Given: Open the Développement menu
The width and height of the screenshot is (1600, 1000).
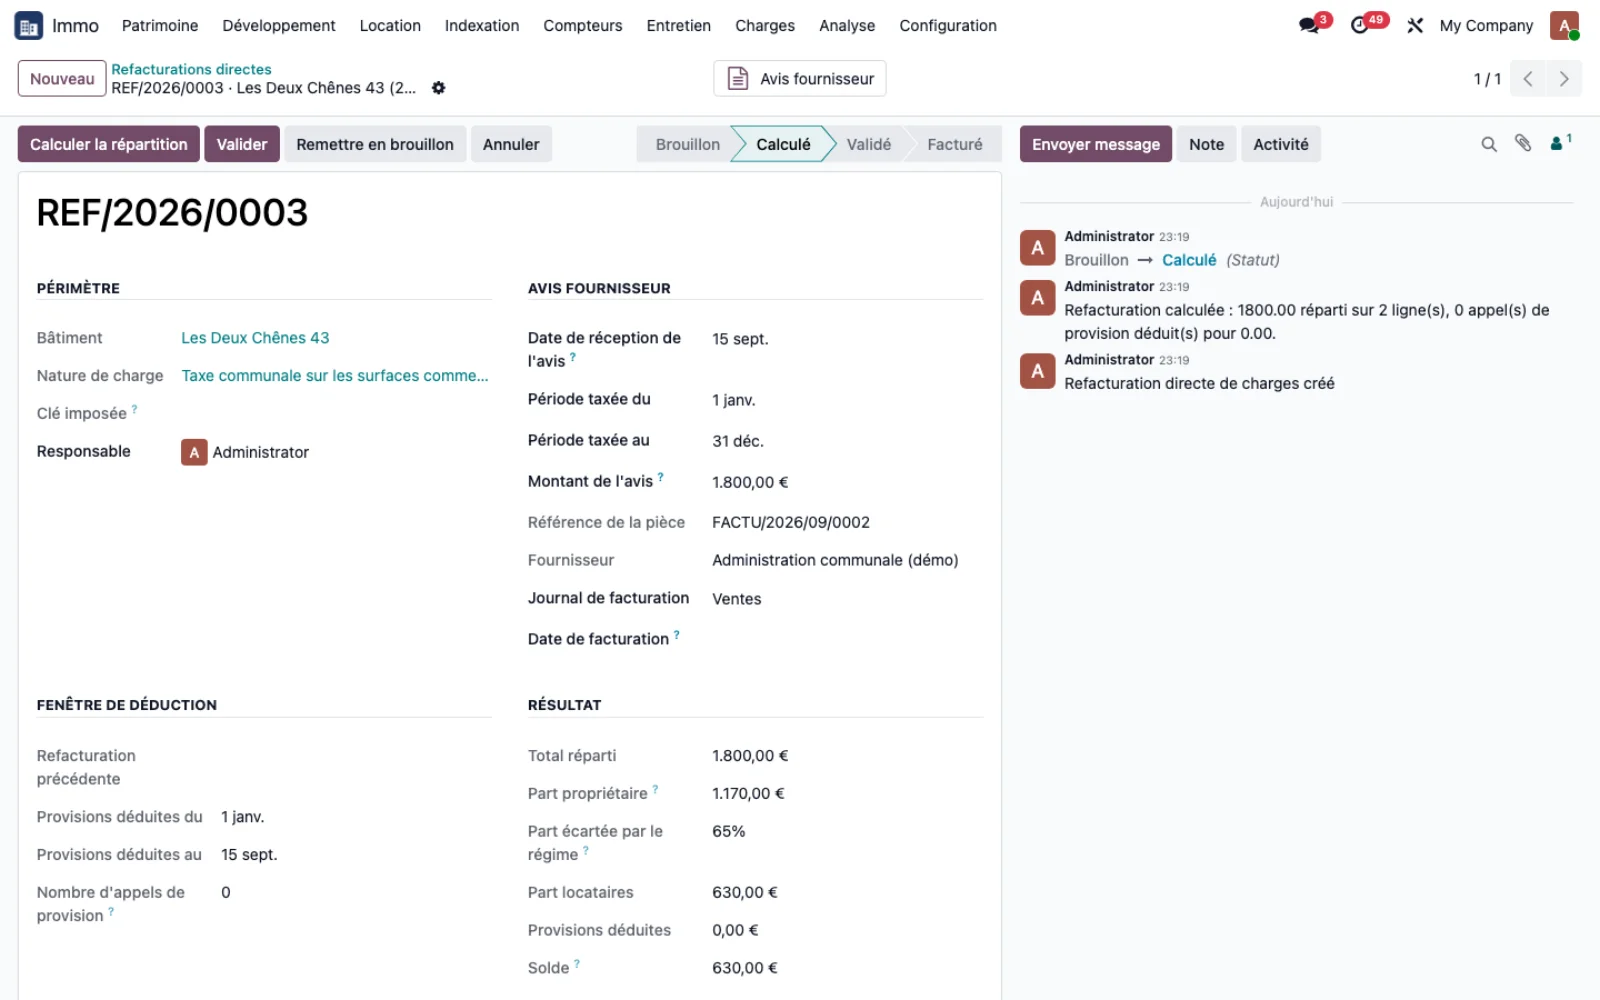Looking at the screenshot, I should [x=279, y=26].
